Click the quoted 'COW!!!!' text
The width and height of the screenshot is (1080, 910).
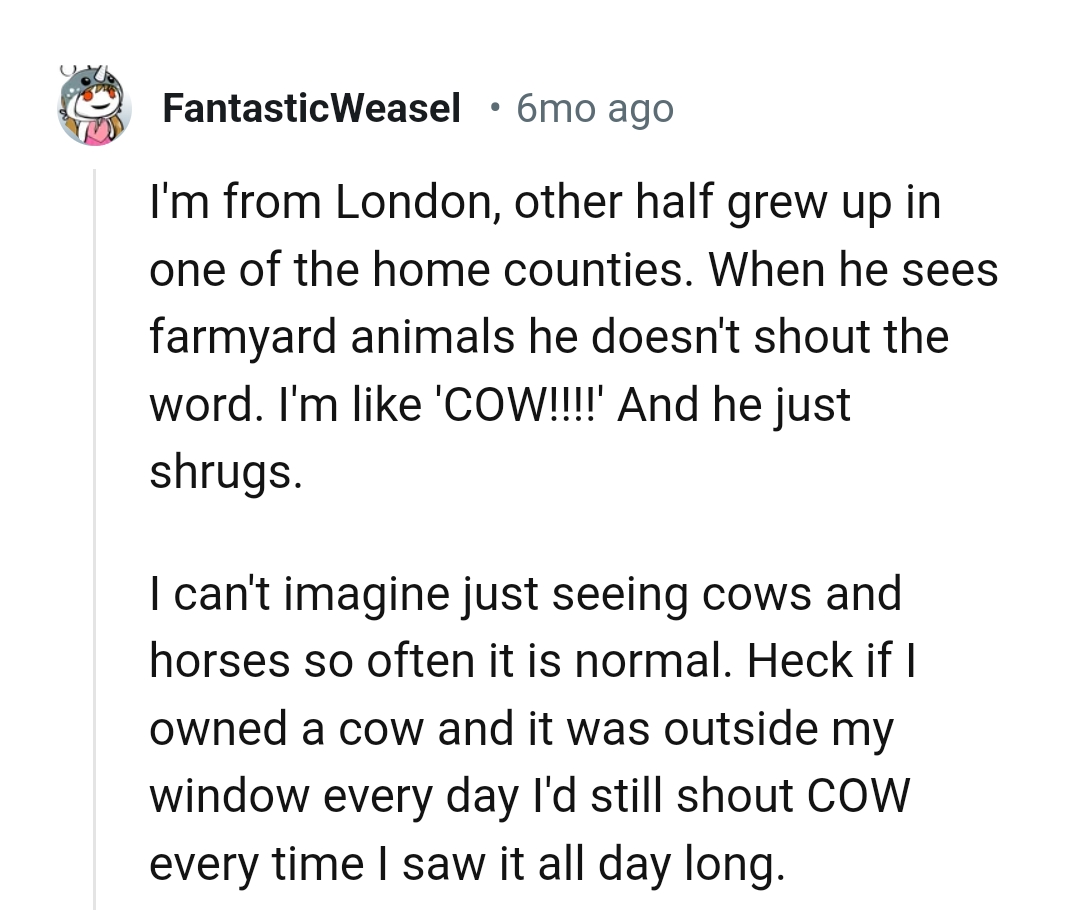[x=519, y=405]
